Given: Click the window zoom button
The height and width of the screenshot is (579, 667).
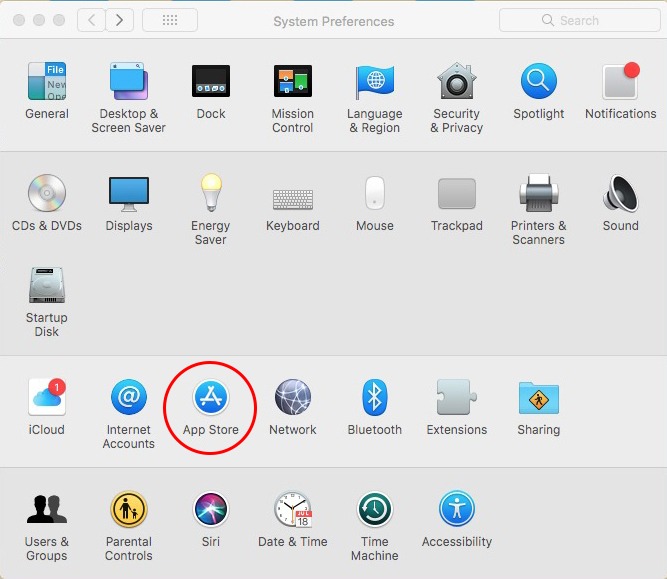Looking at the screenshot, I should tap(59, 20).
